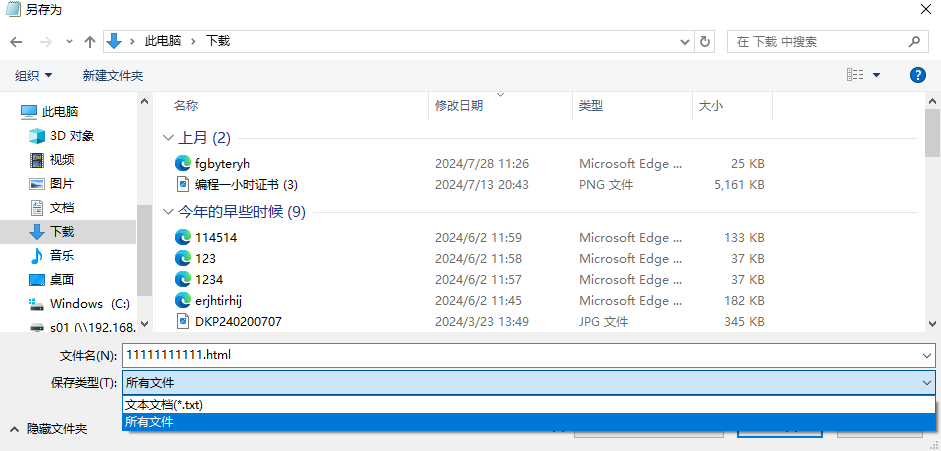Screen dimensions: 941x451
Task: Go up one folder level
Action: [x=90, y=42]
